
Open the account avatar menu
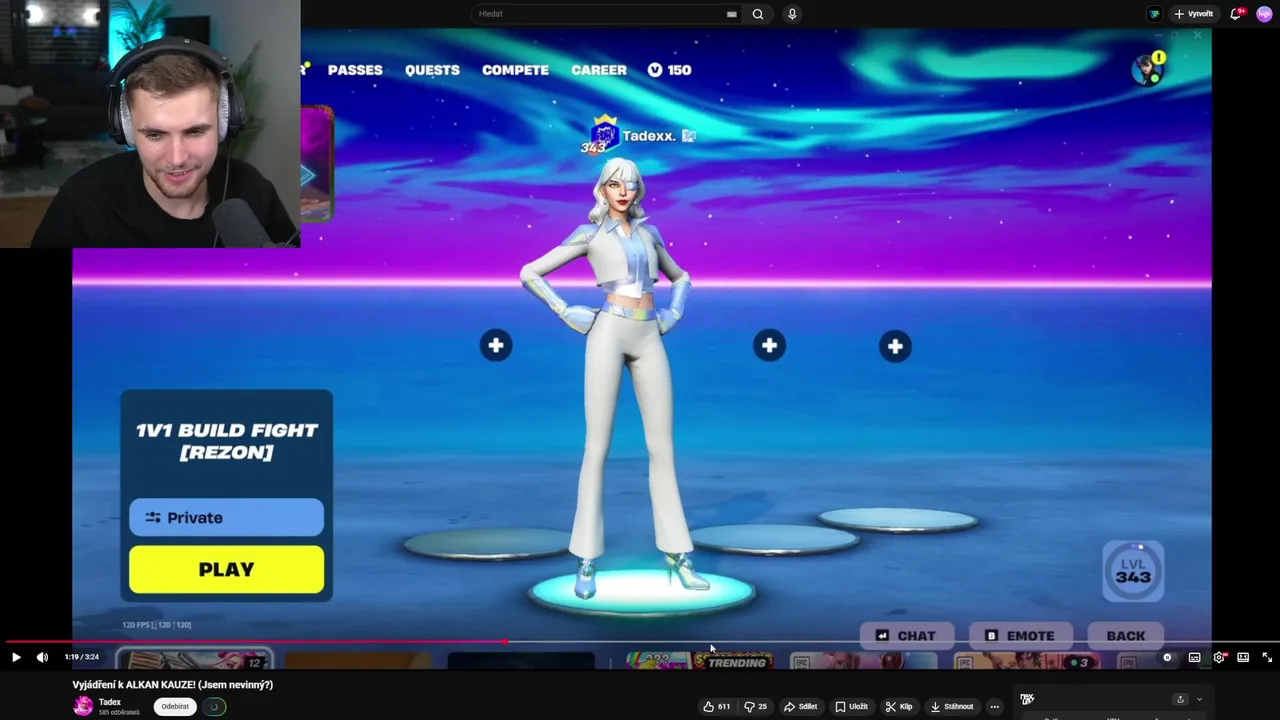[x=1264, y=14]
